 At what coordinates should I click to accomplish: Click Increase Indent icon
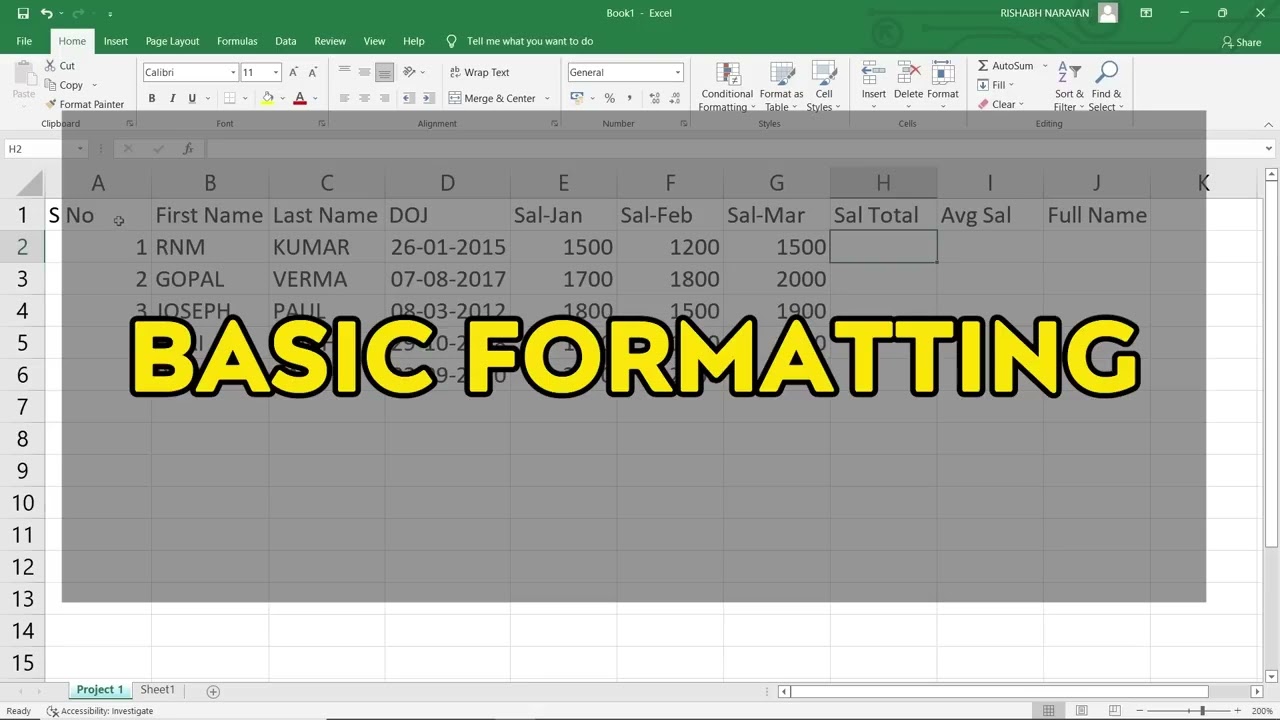click(x=429, y=98)
